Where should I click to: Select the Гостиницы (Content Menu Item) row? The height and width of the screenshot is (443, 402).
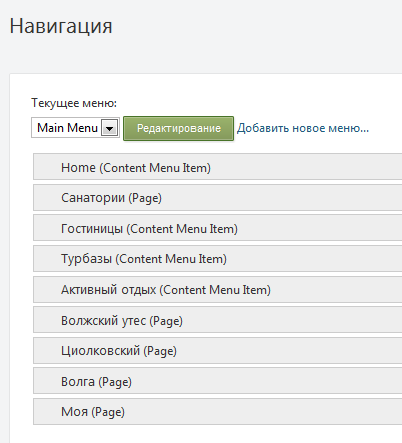tap(217, 228)
